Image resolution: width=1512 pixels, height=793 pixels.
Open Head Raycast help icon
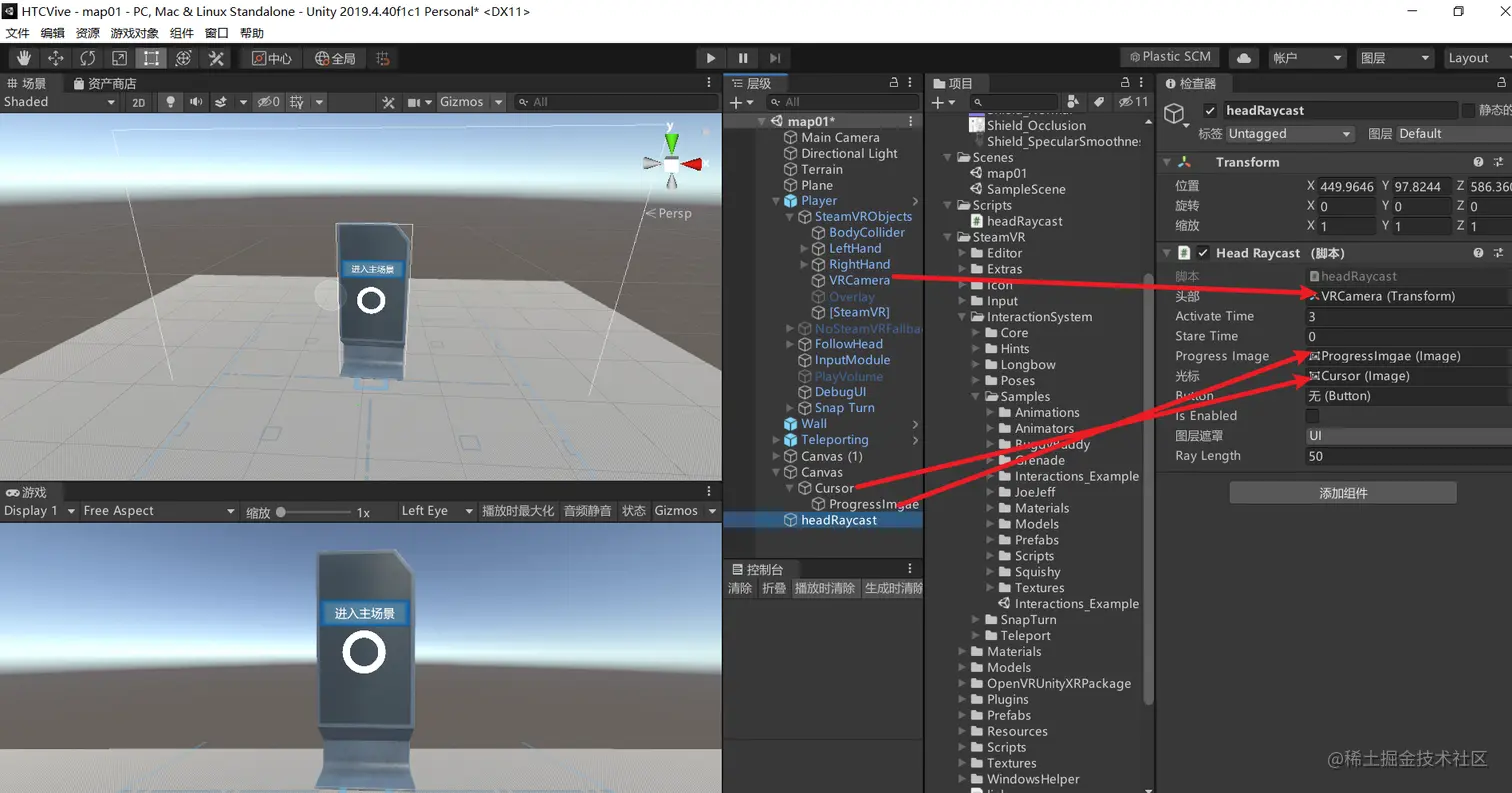click(1478, 253)
